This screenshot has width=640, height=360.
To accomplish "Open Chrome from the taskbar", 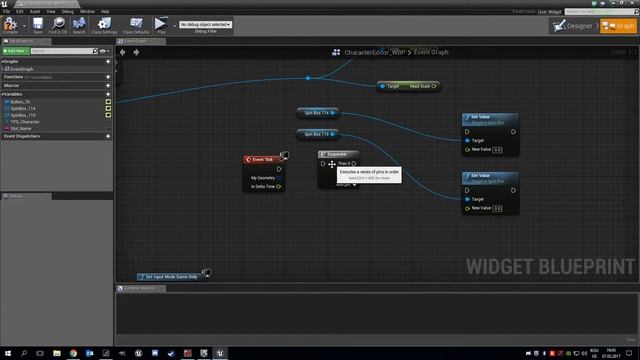I will coord(73,353).
